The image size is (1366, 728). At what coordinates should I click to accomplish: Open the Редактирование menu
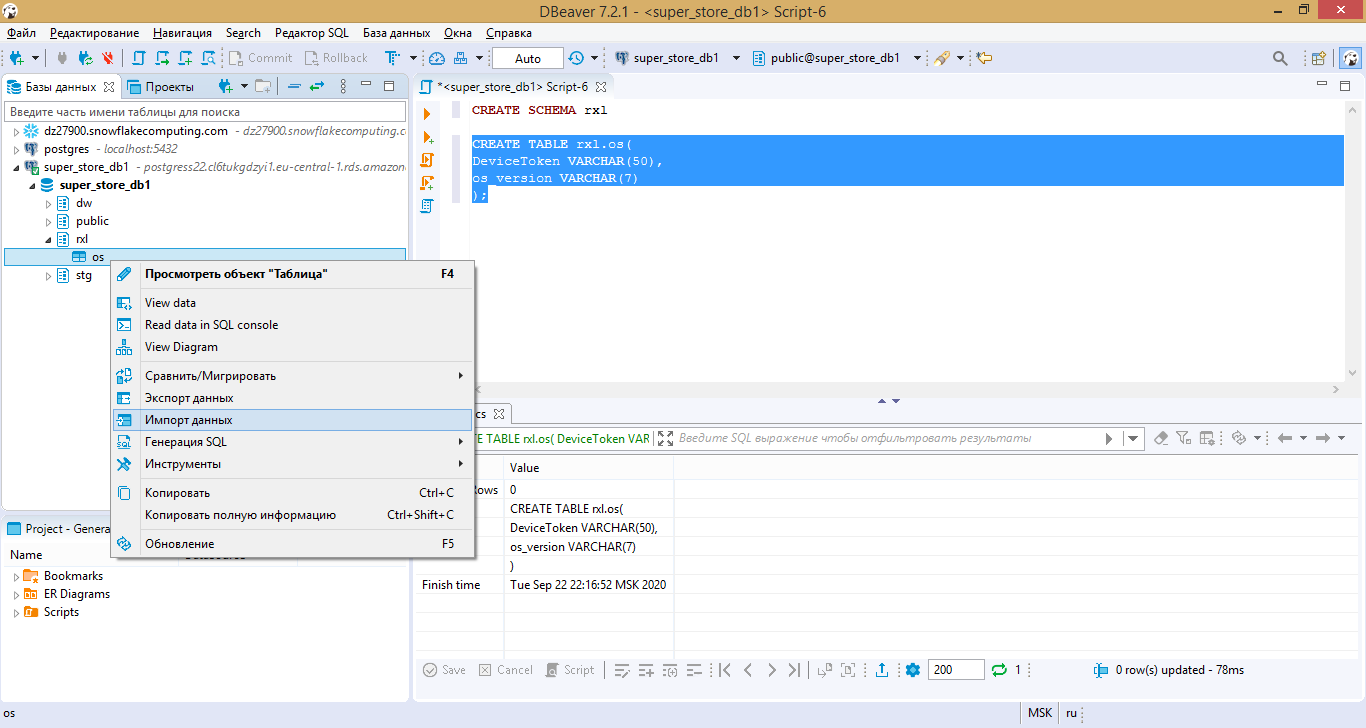(95, 33)
